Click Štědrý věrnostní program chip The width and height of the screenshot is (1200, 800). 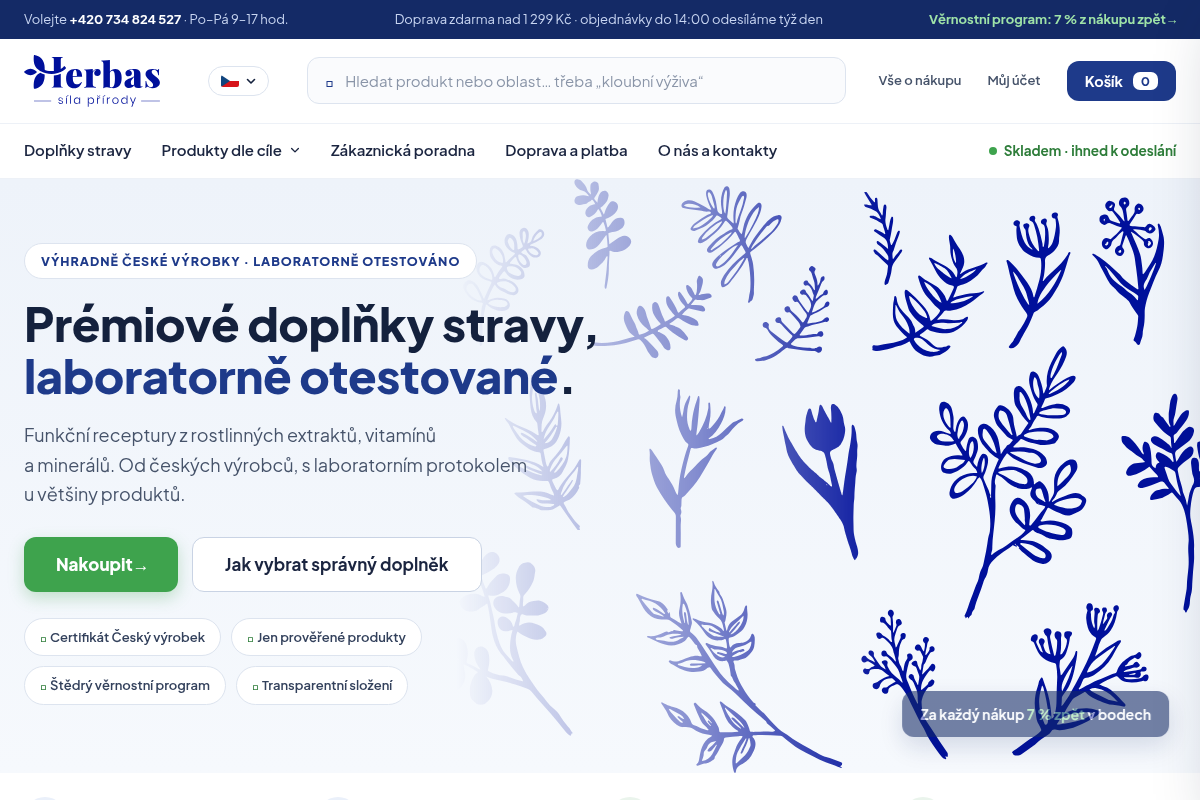tap(125, 686)
